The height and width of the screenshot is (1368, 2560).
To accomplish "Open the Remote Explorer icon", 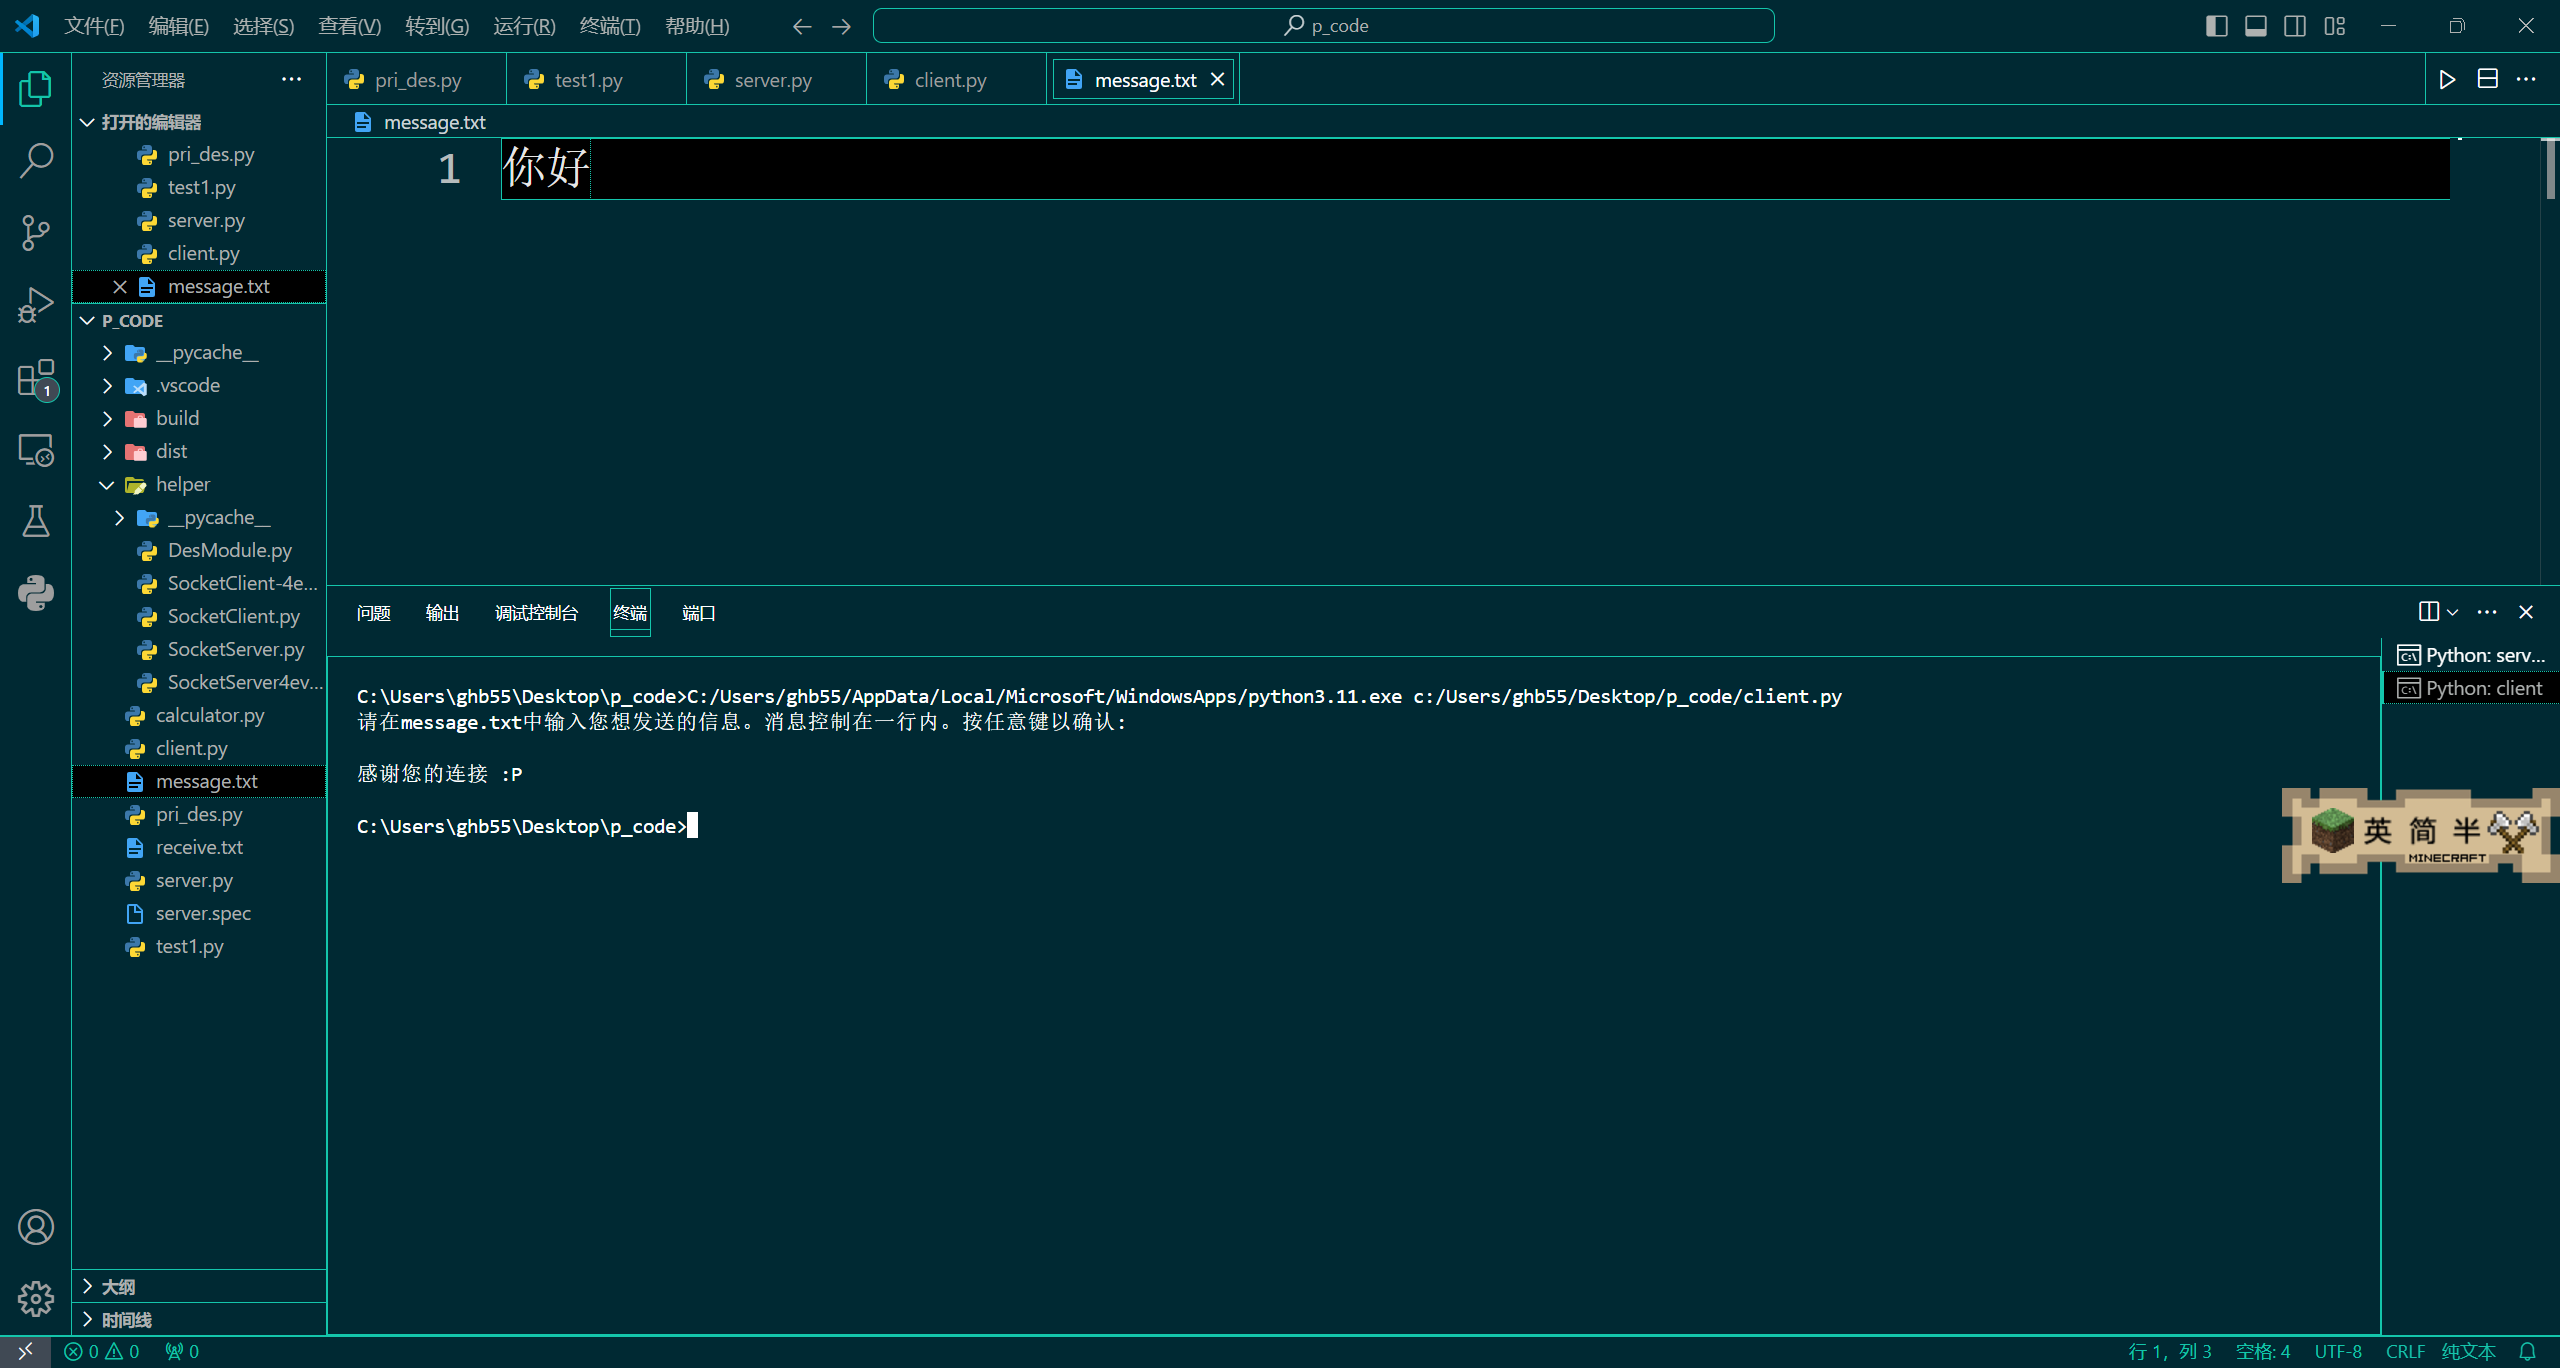I will point(35,450).
